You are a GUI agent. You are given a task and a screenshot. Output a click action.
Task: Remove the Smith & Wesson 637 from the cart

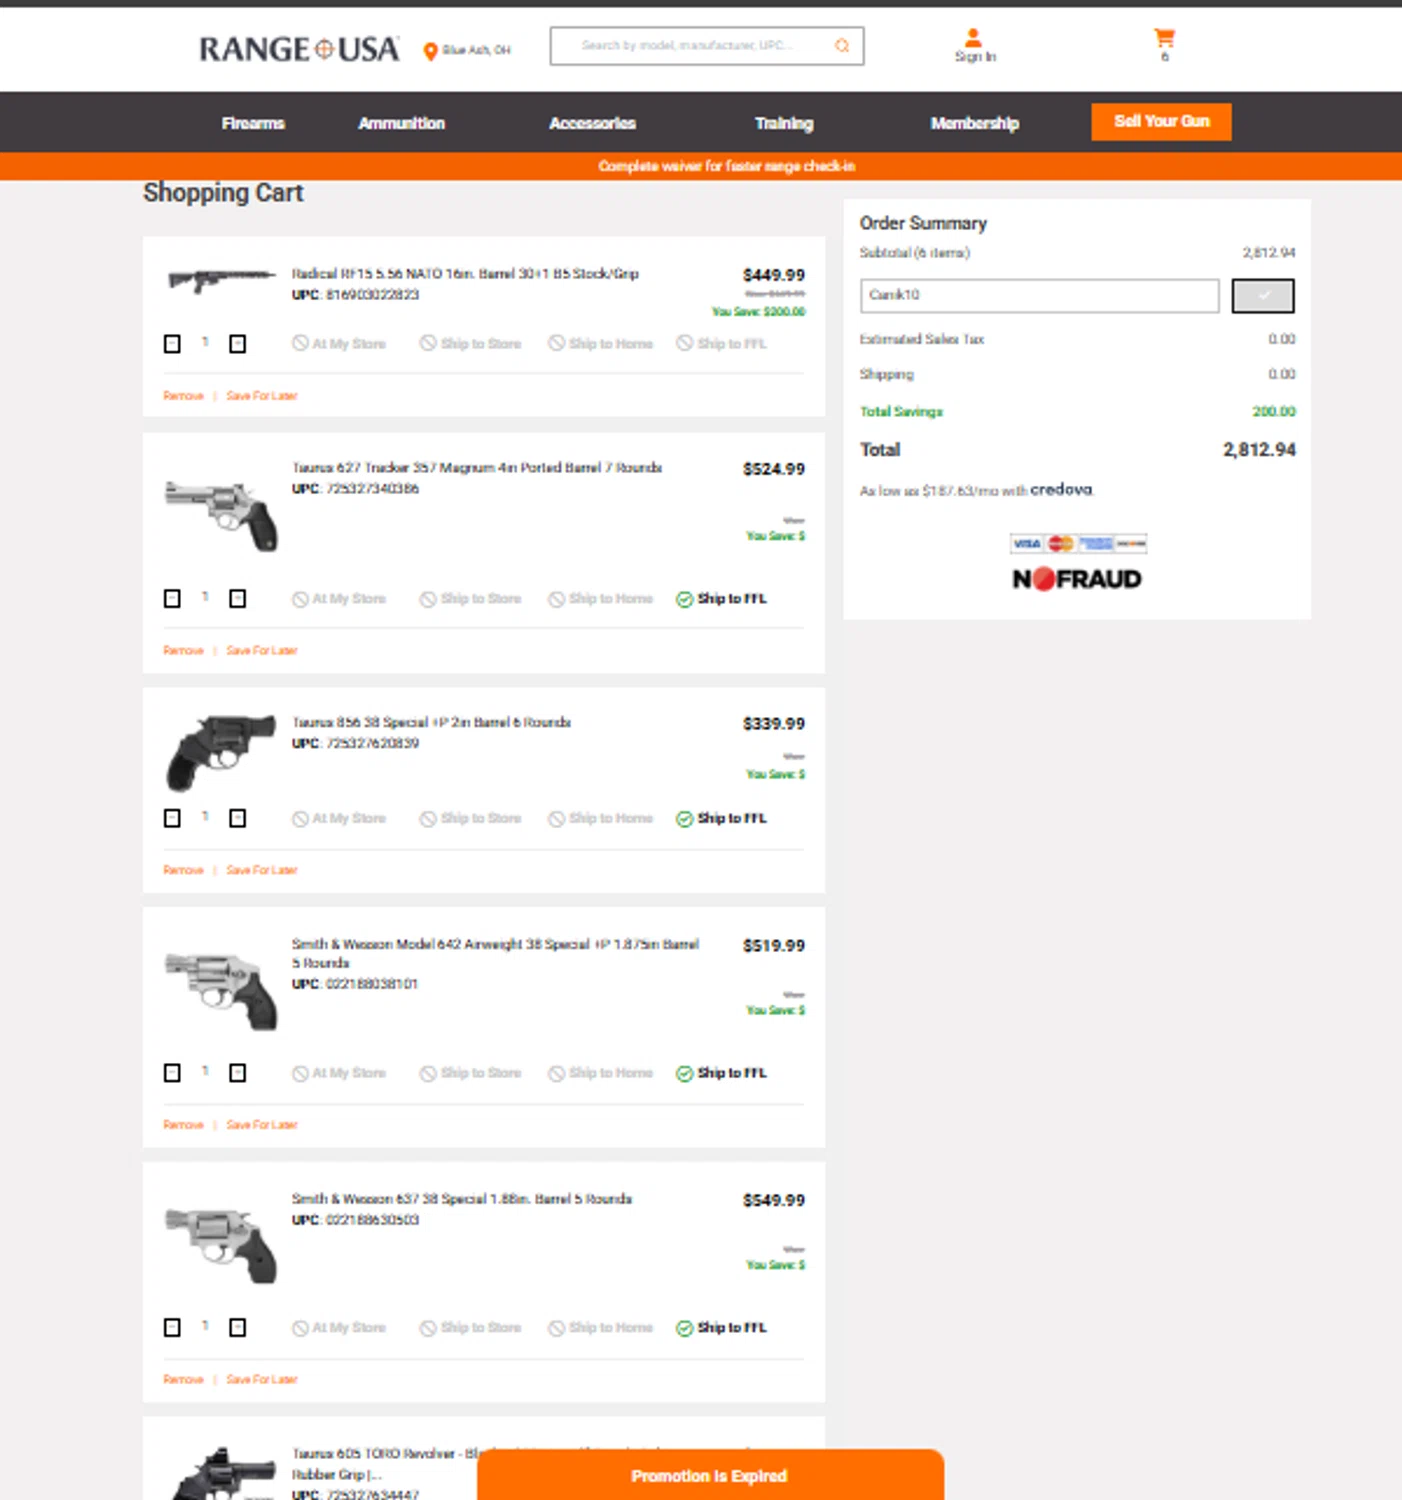(183, 1380)
